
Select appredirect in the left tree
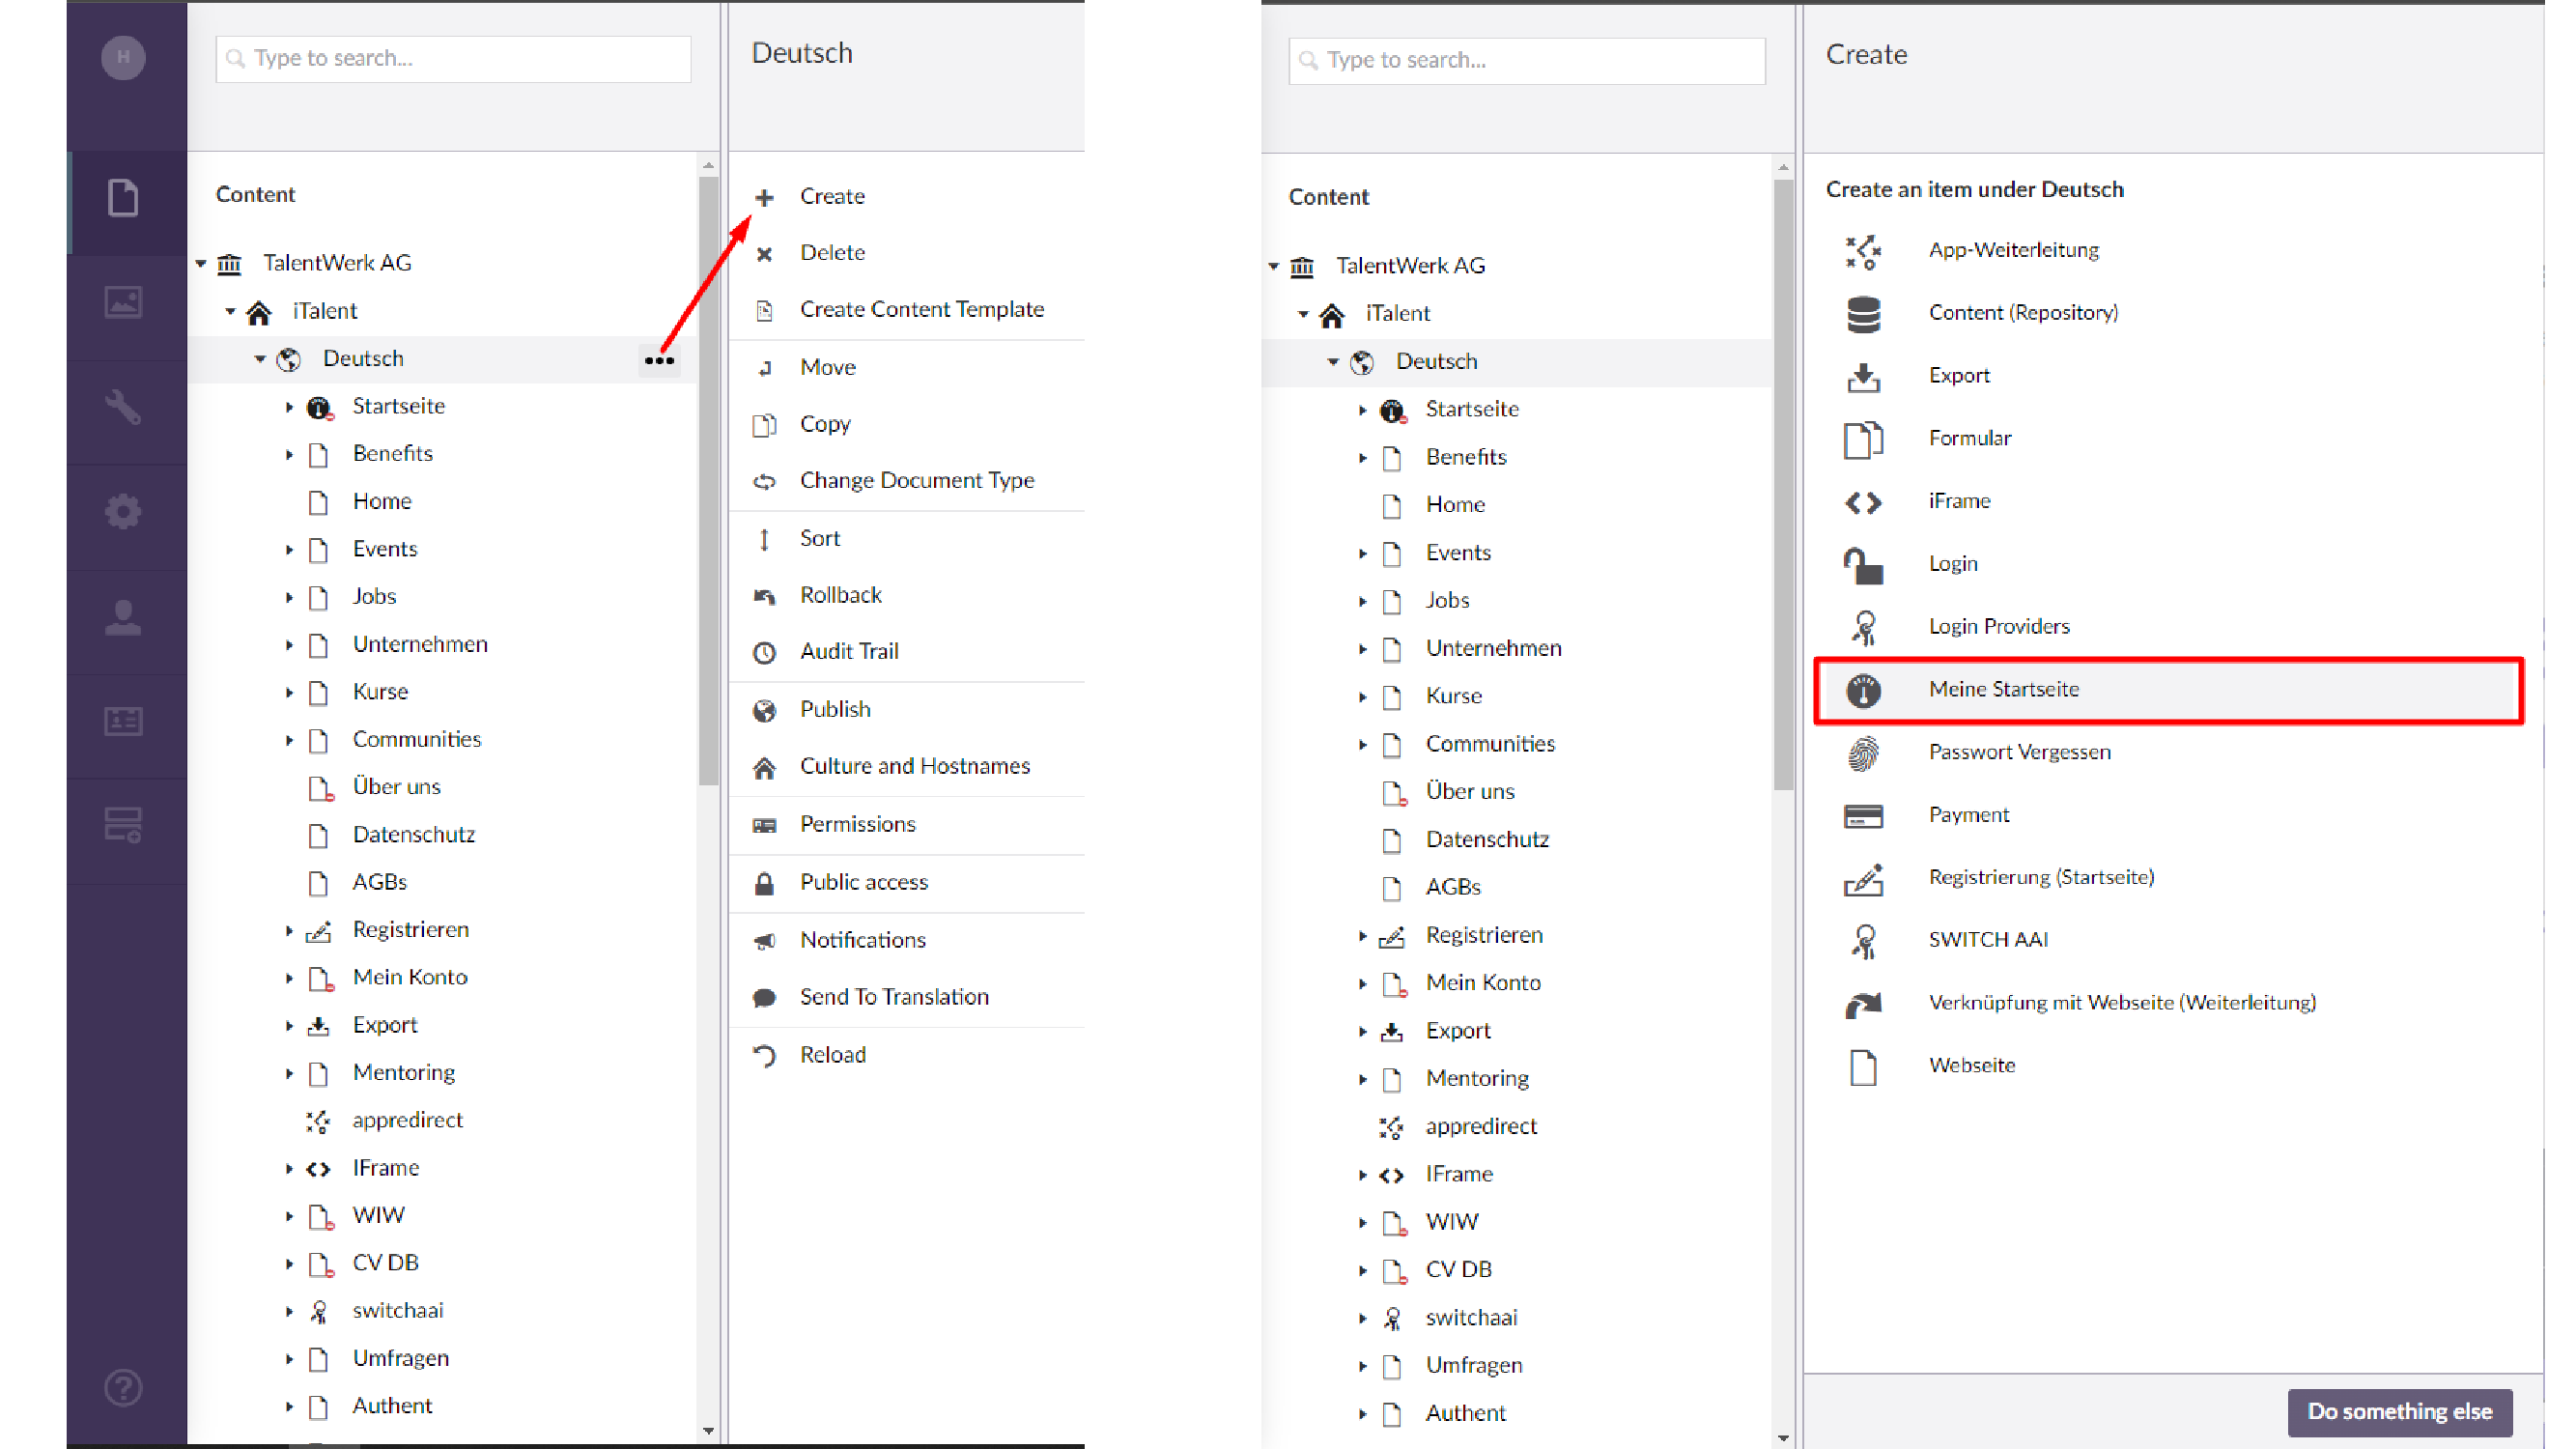[407, 1120]
